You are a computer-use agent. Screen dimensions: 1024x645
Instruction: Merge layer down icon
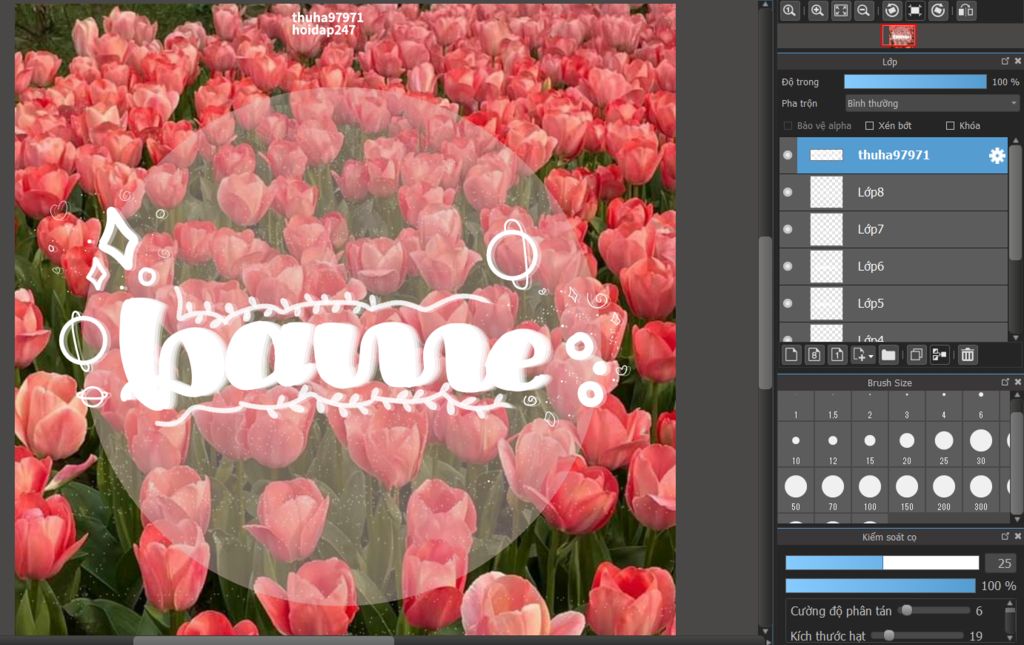coord(940,354)
